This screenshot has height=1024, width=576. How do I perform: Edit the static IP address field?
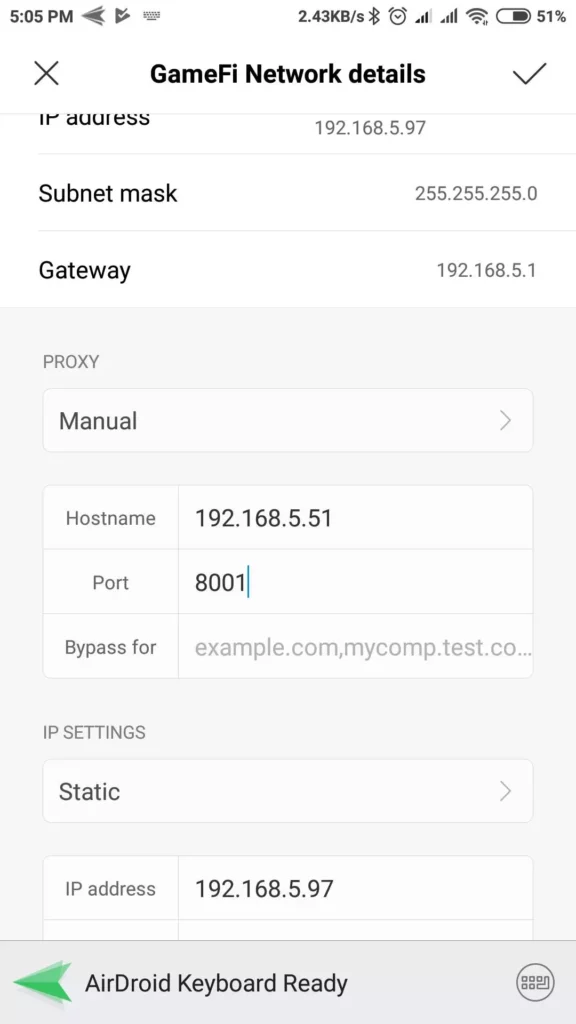[x=355, y=888]
